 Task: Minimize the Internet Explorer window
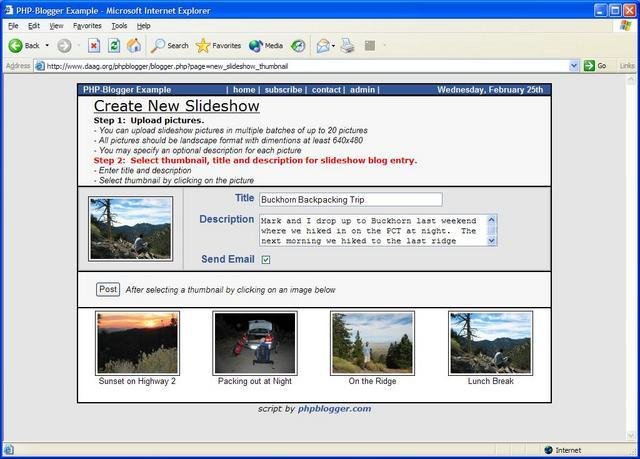(600, 10)
